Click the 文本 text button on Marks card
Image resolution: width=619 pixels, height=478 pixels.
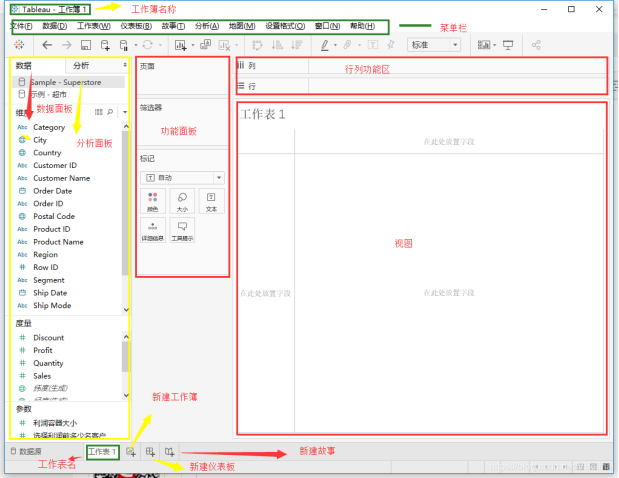pyautogui.click(x=211, y=201)
